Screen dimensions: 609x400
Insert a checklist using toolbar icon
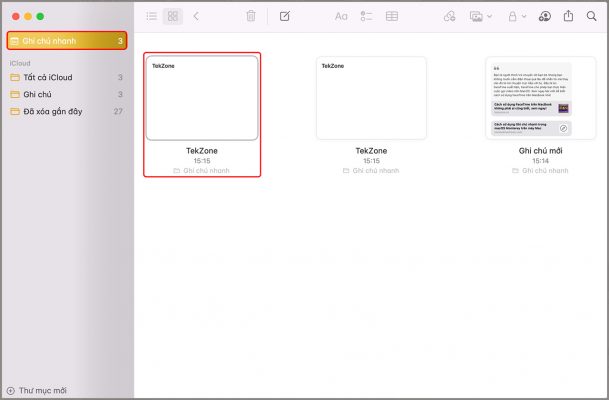[366, 16]
